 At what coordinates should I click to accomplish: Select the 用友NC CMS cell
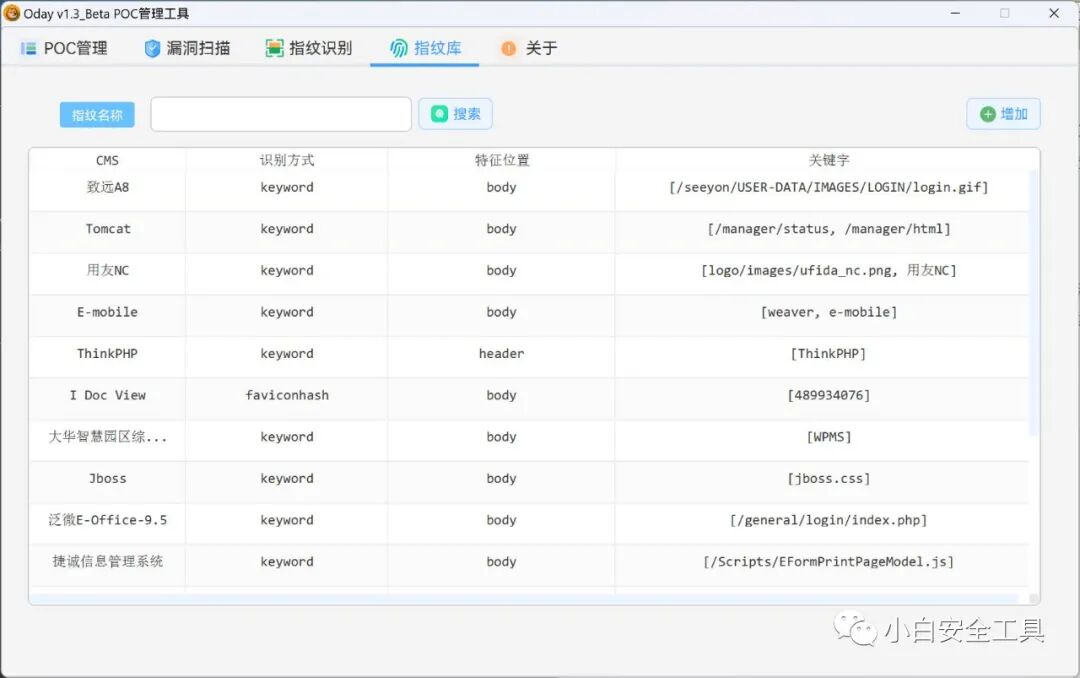pos(107,270)
